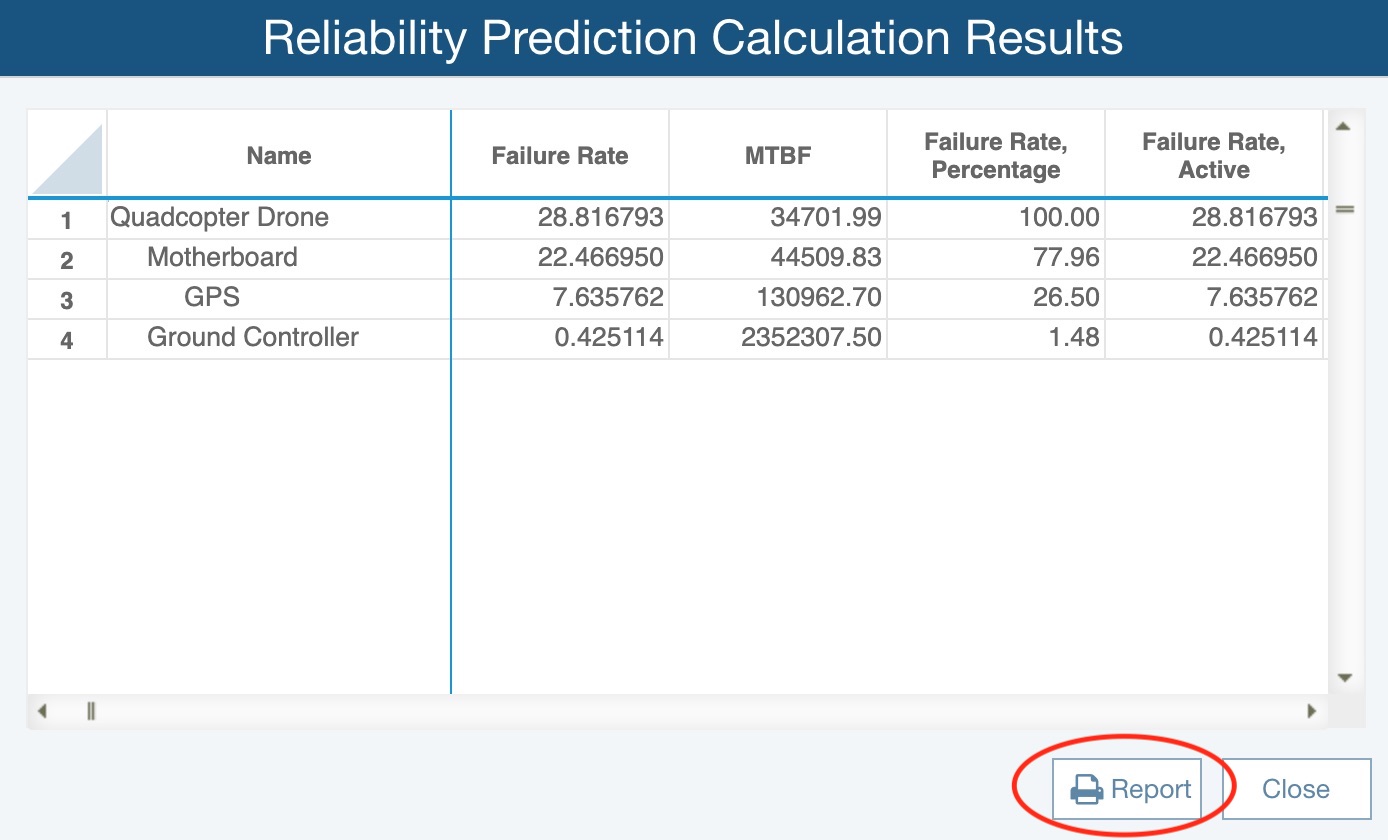Close the Reliability Prediction Results dialog
The width and height of the screenshot is (1388, 840).
click(x=1296, y=789)
